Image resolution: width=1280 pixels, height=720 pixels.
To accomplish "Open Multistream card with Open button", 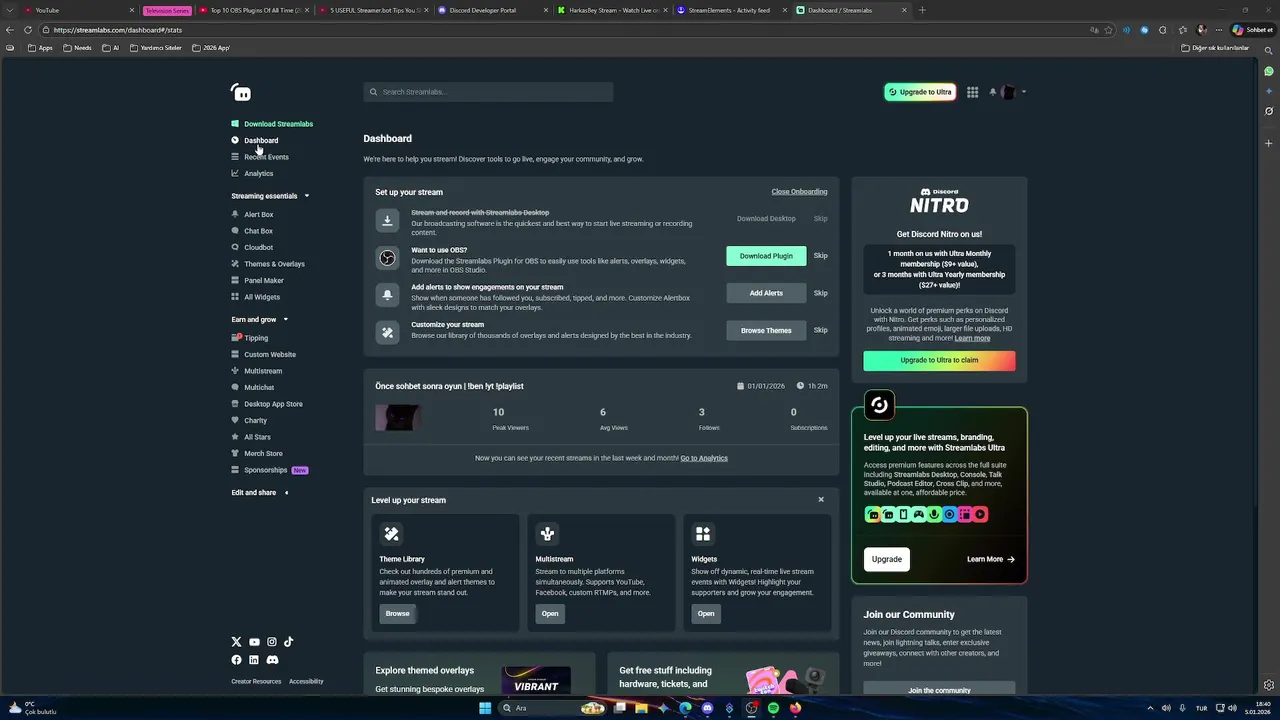I will pos(550,613).
